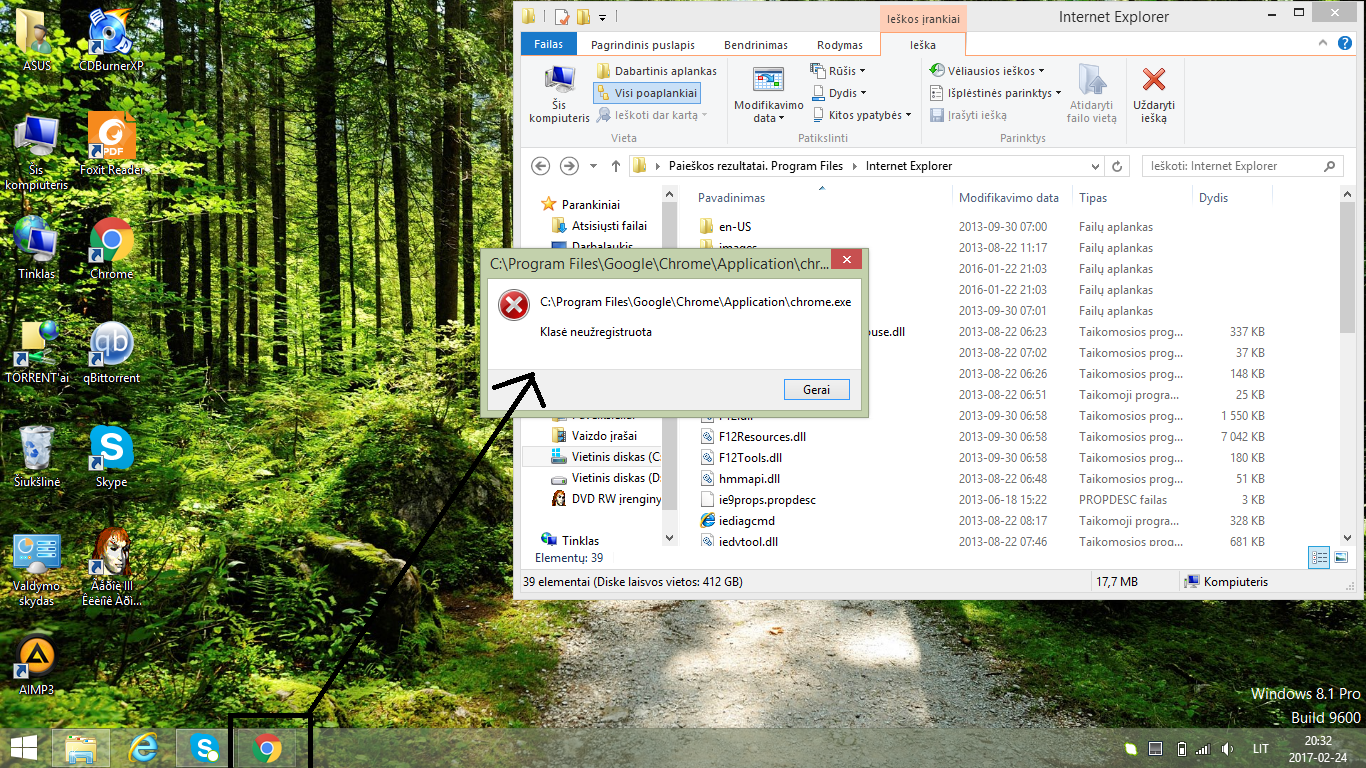Switch to the Rodymas ribbon tab
The width and height of the screenshot is (1366, 768).
[x=839, y=45]
